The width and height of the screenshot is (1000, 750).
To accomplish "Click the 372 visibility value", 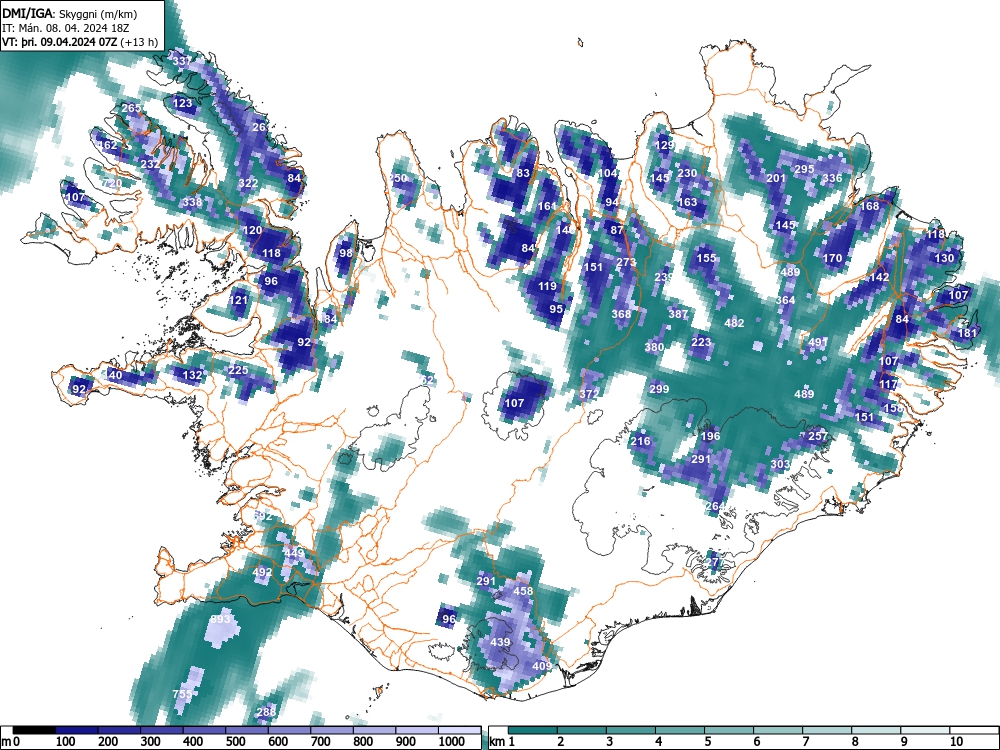I will pyautogui.click(x=589, y=394).
